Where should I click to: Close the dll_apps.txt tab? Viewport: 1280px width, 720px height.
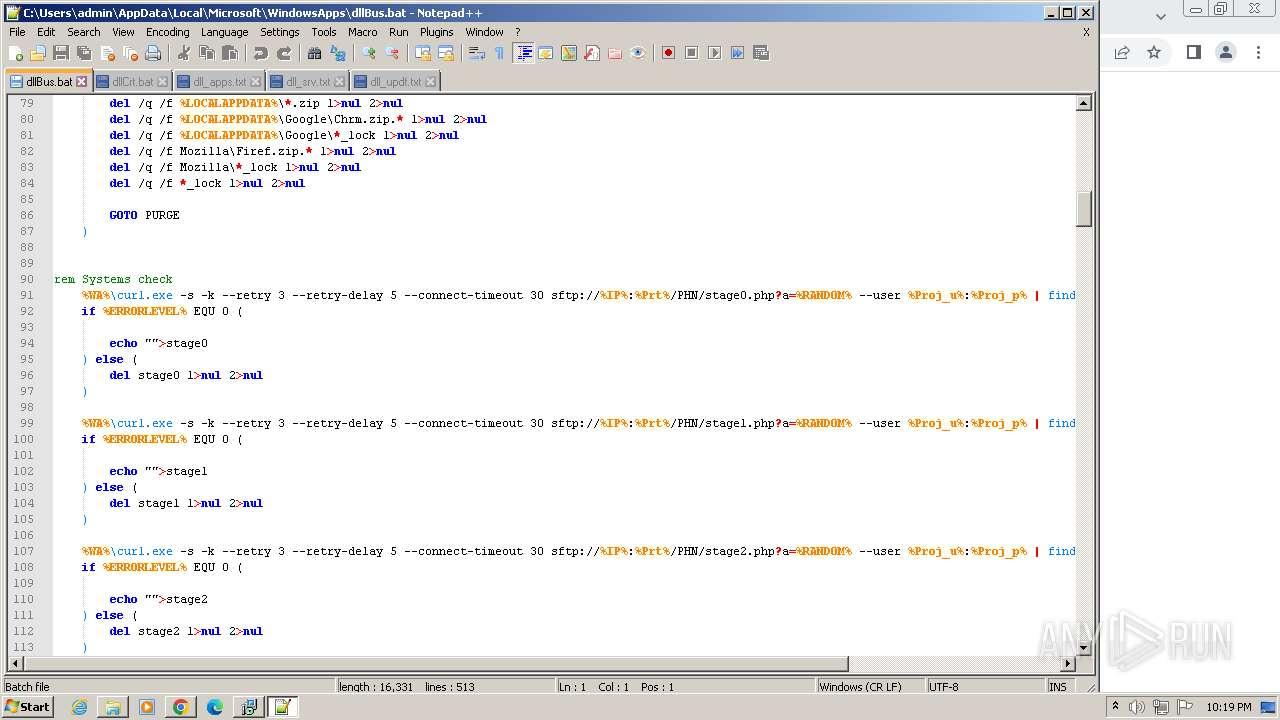(x=255, y=82)
